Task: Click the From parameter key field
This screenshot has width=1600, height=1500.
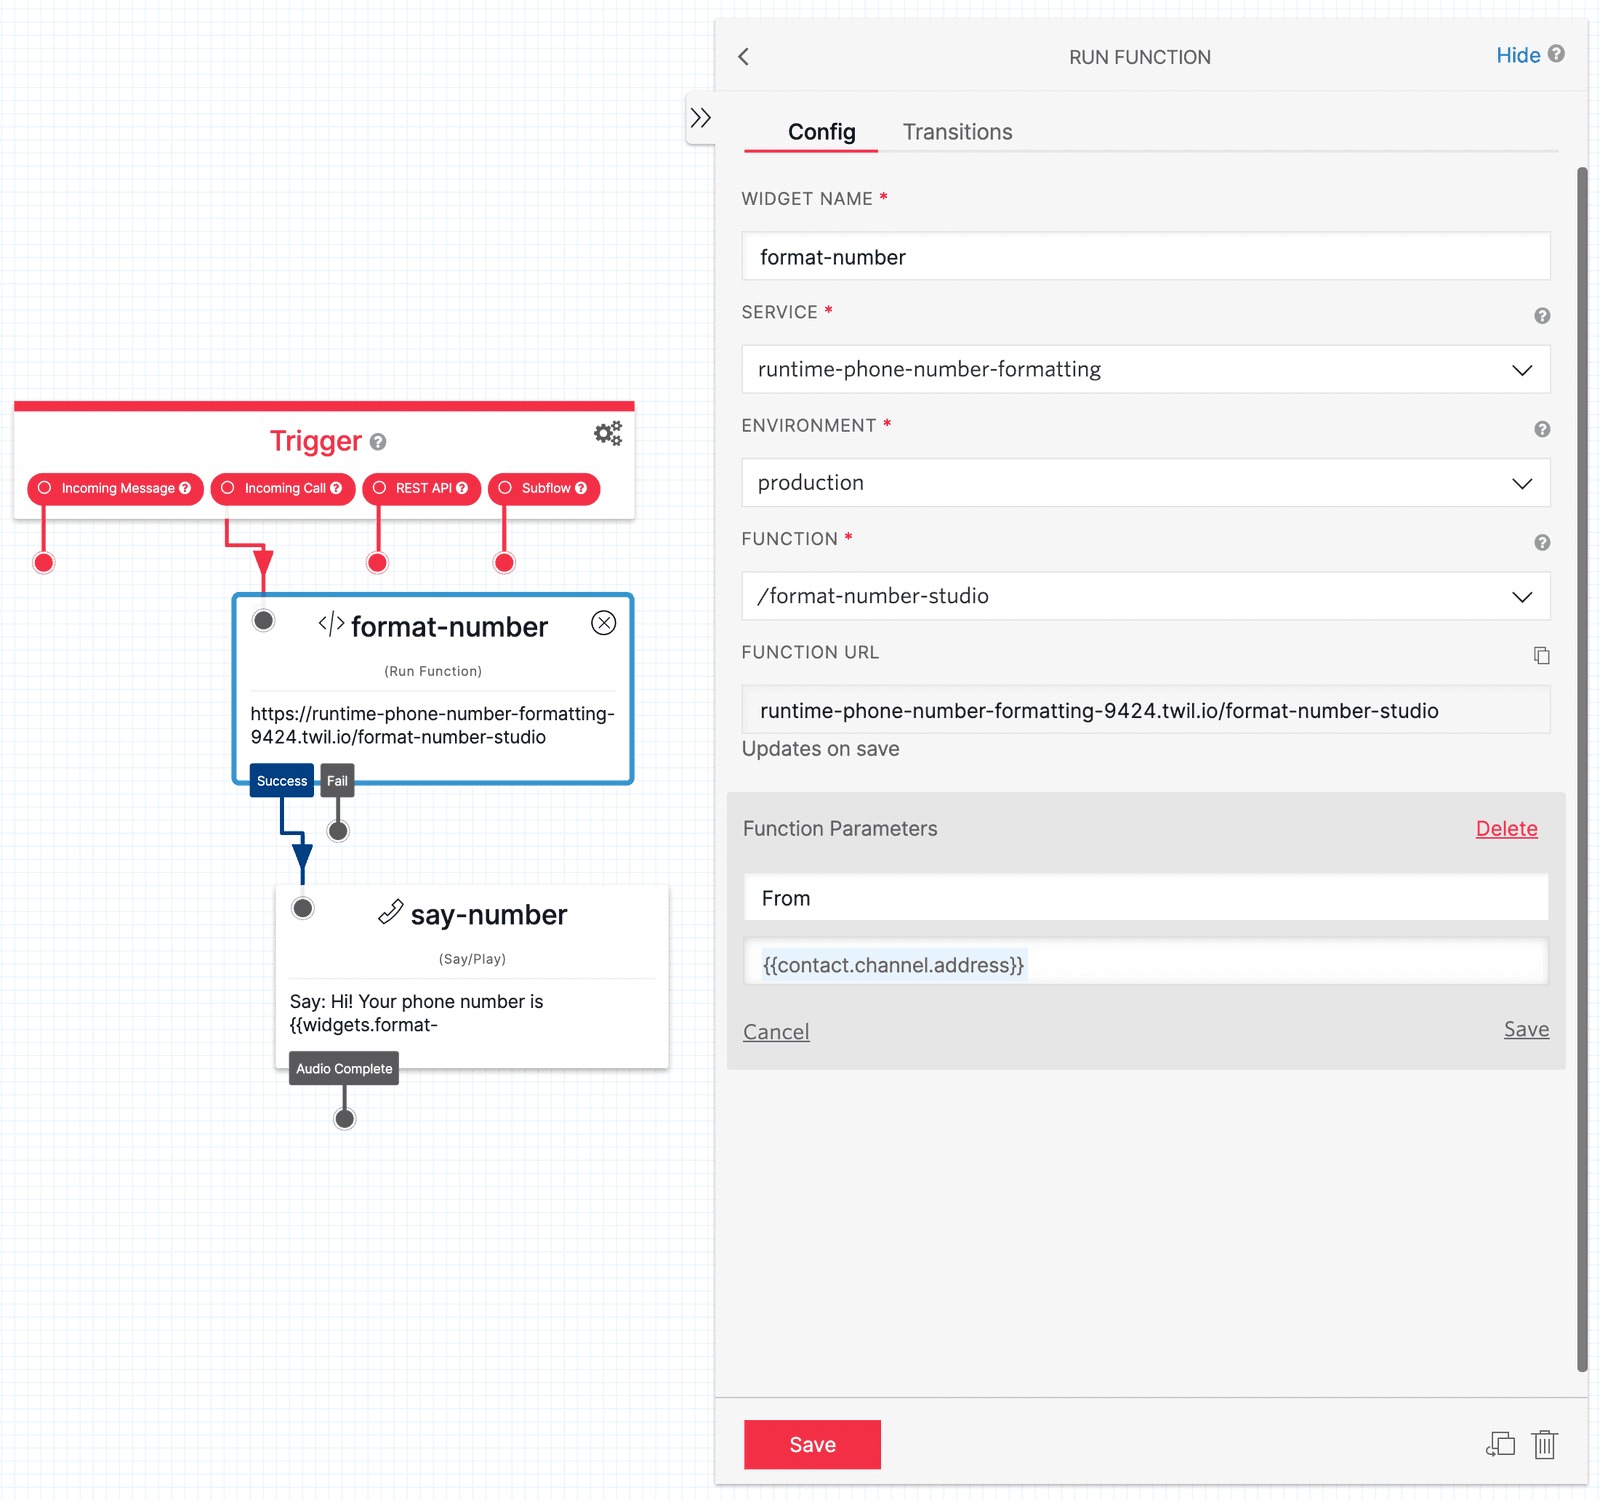Action: click(x=1145, y=897)
